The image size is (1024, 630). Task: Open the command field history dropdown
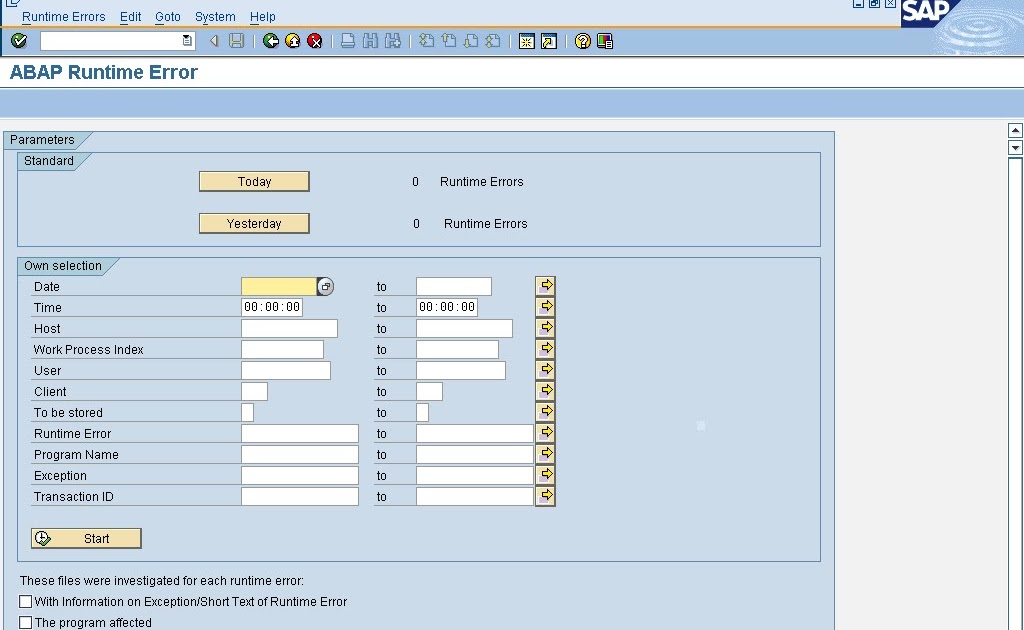(x=187, y=41)
